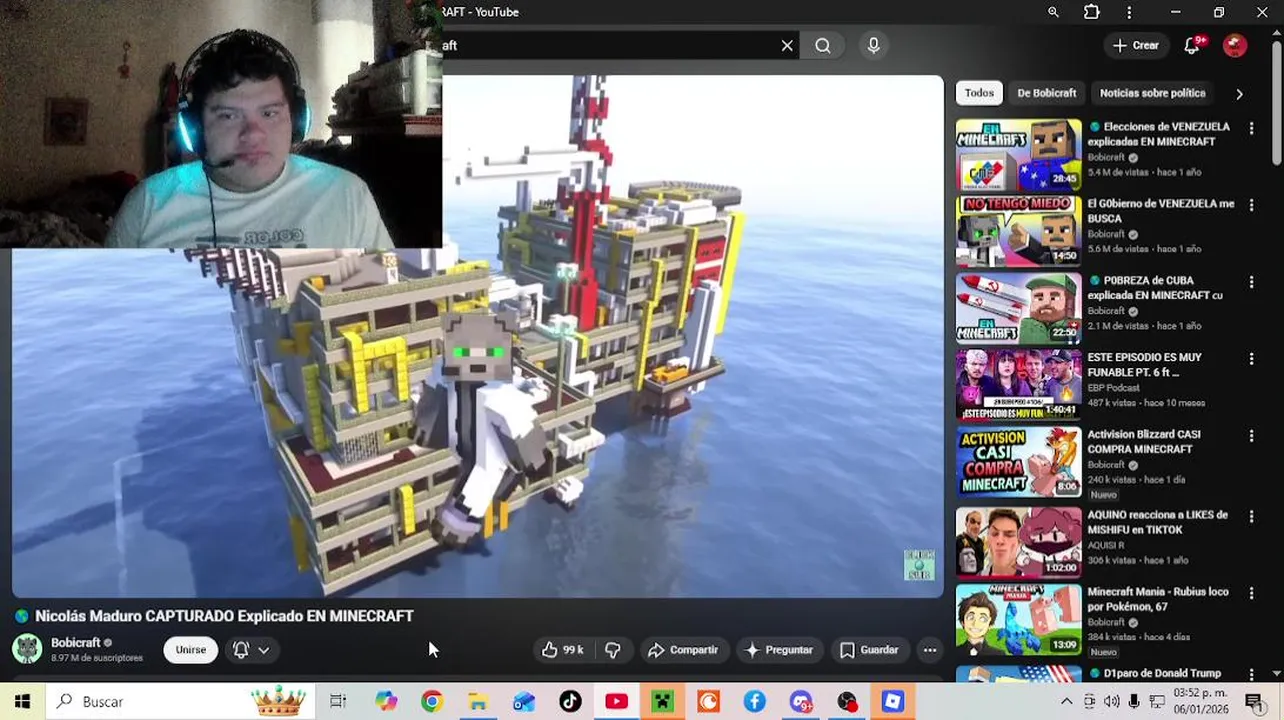Screen dimensions: 1284x720
Task: Open options for Elecciones de VENEZUELA video
Action: tap(1251, 128)
